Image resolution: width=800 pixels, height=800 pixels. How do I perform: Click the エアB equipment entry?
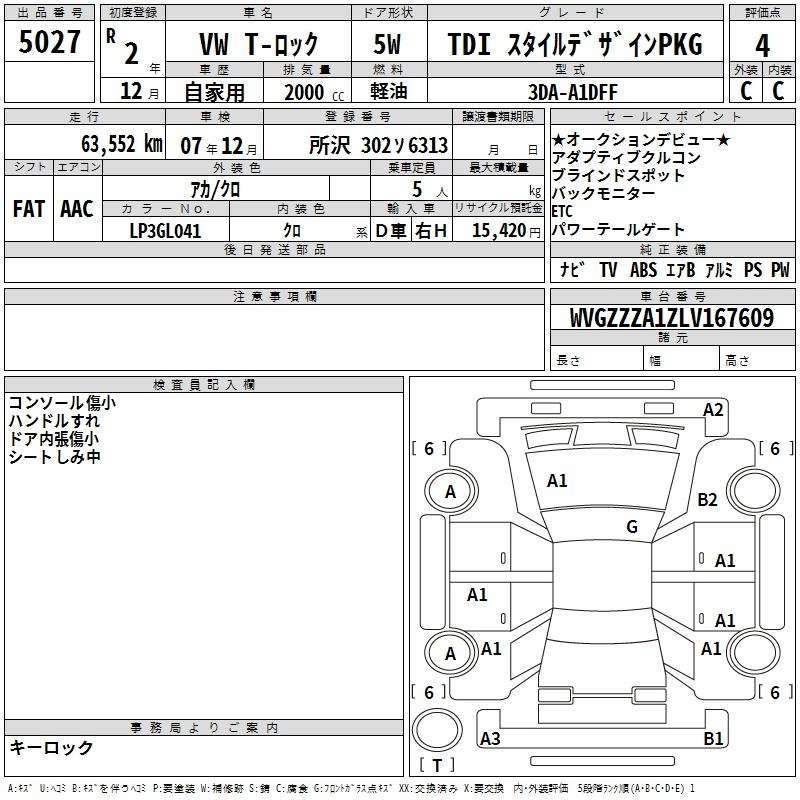point(681,269)
